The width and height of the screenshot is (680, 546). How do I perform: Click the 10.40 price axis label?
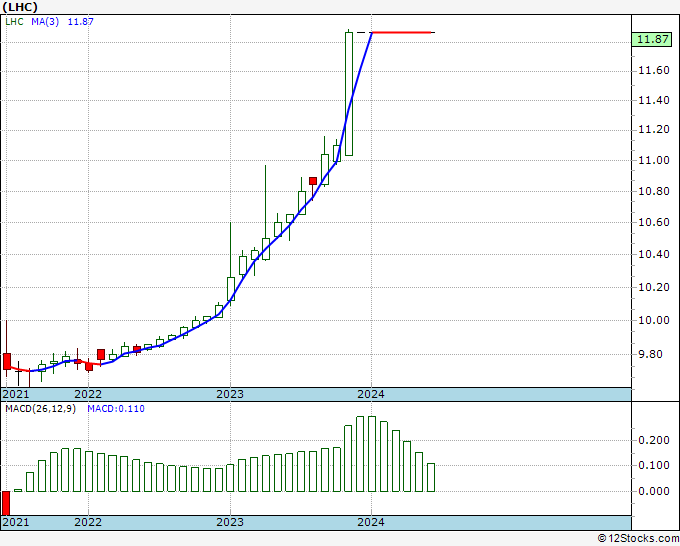[654, 254]
